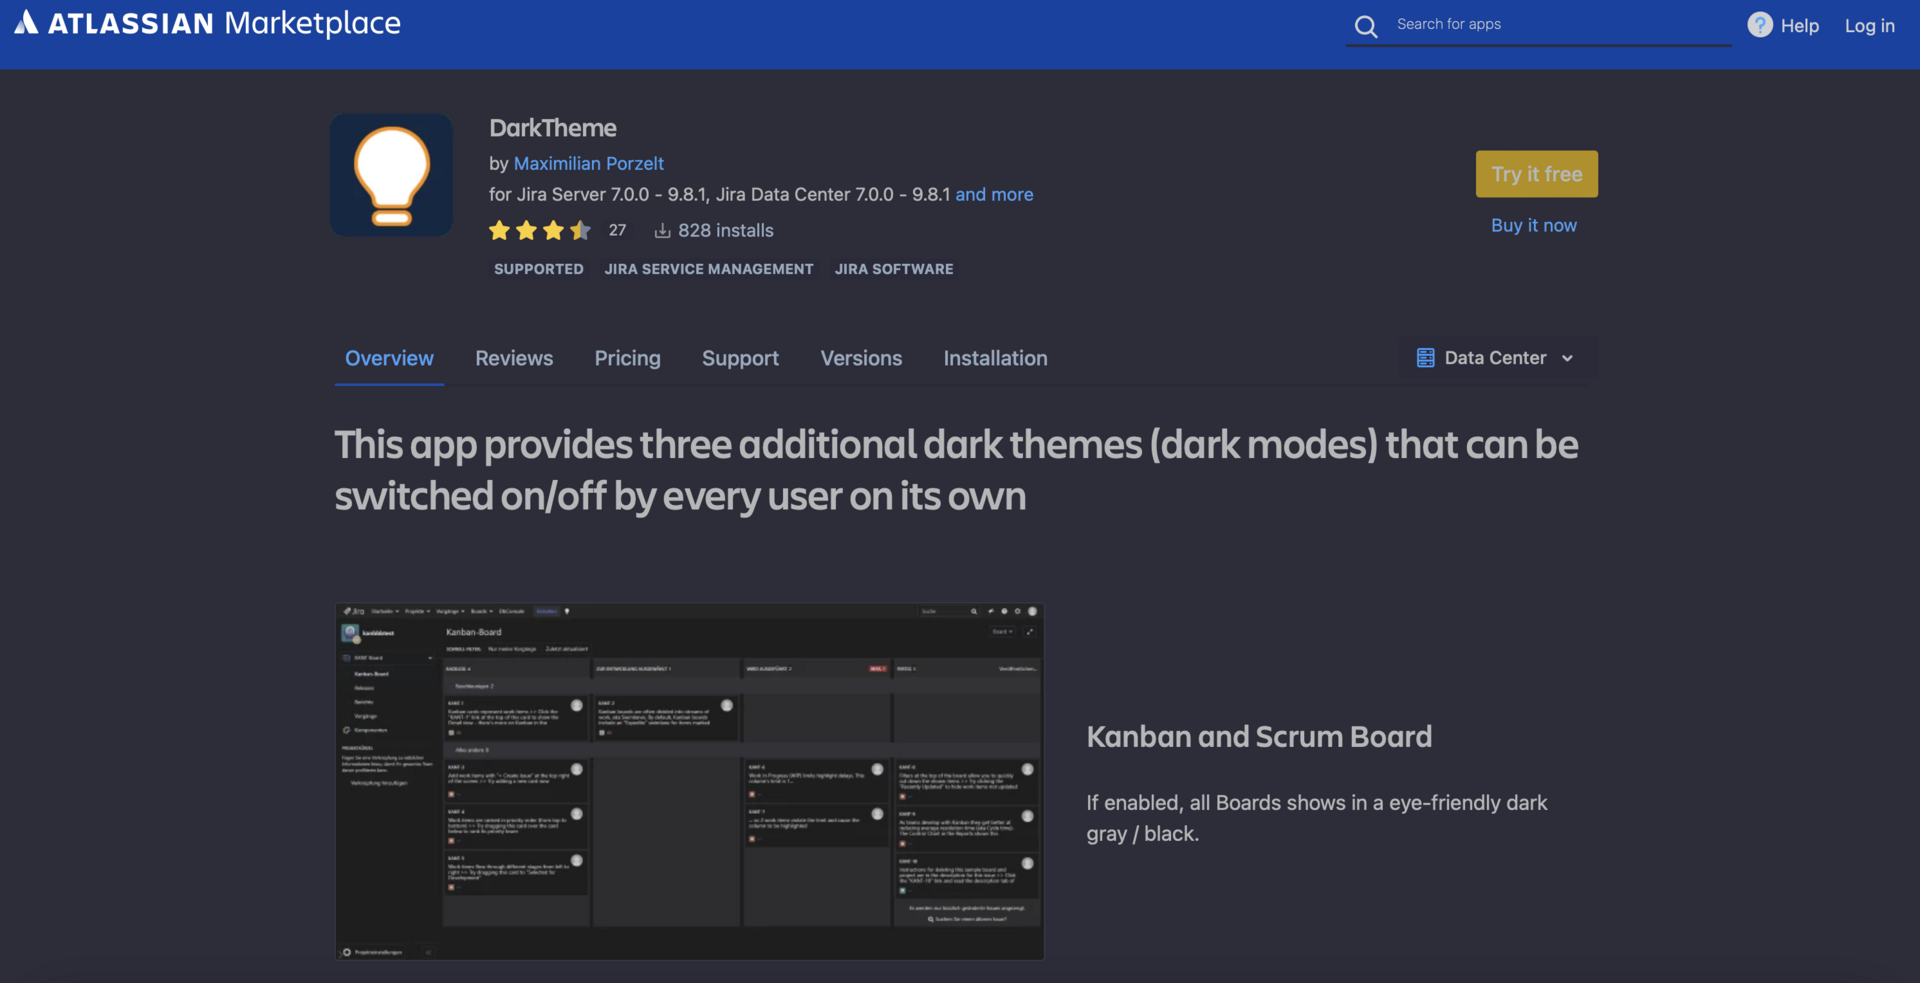Screen dimensions: 1920x983
Task: Click the JIRA SERVICE MANAGEMENT tag
Action: tap(709, 269)
